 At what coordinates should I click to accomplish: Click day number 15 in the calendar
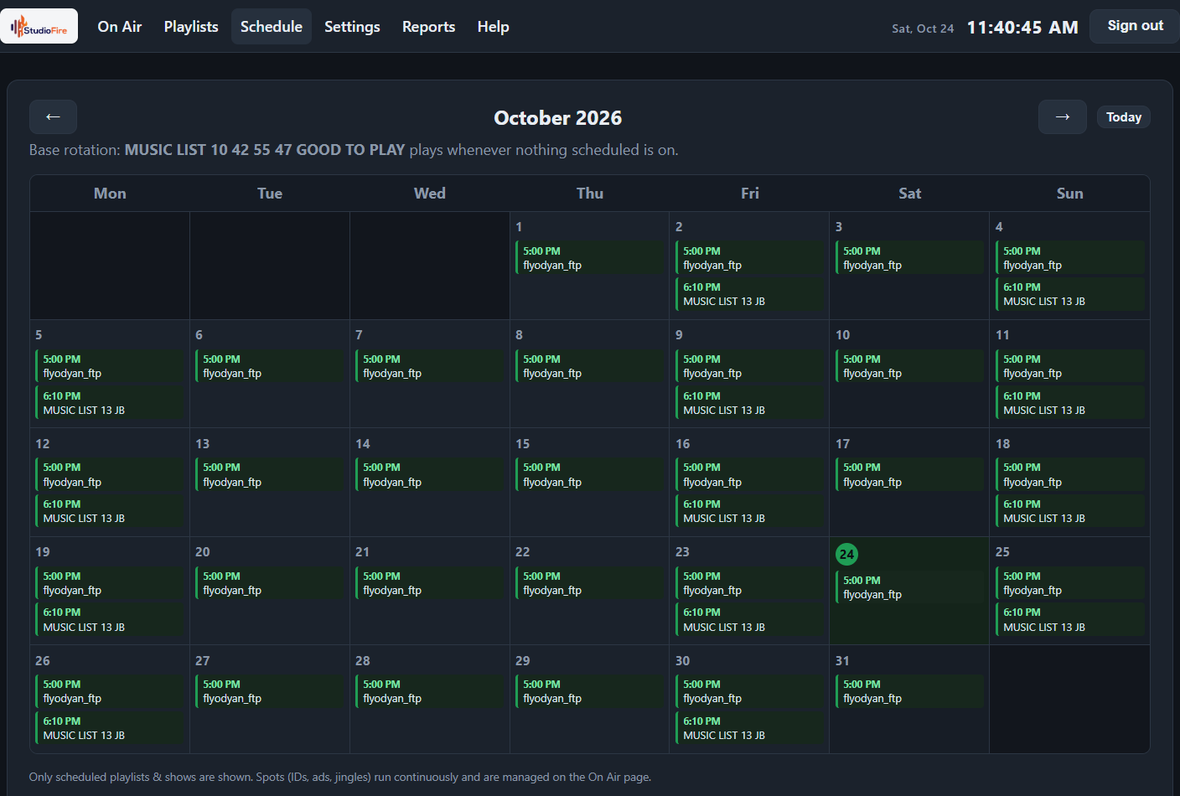[x=522, y=444]
